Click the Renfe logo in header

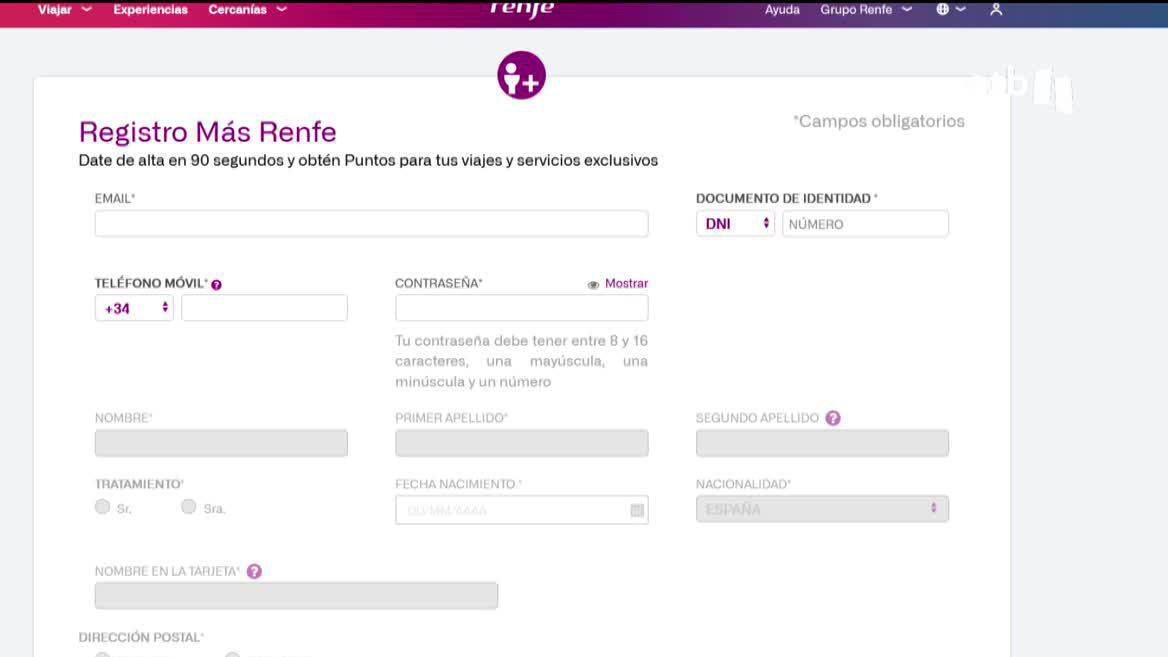(x=522, y=8)
